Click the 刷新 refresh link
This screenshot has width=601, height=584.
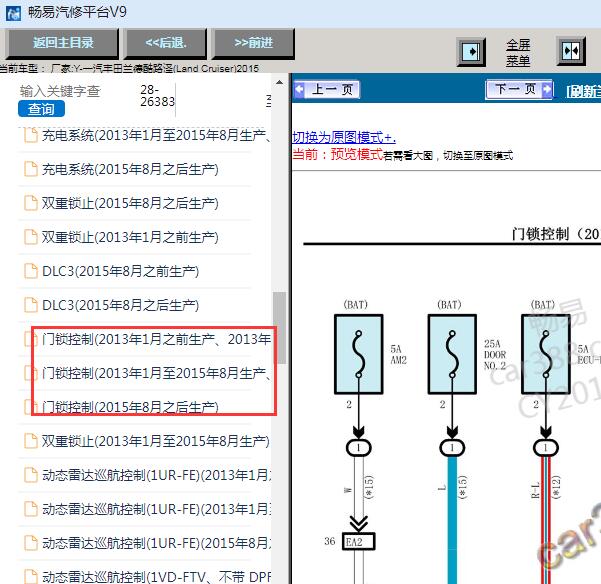[583, 91]
